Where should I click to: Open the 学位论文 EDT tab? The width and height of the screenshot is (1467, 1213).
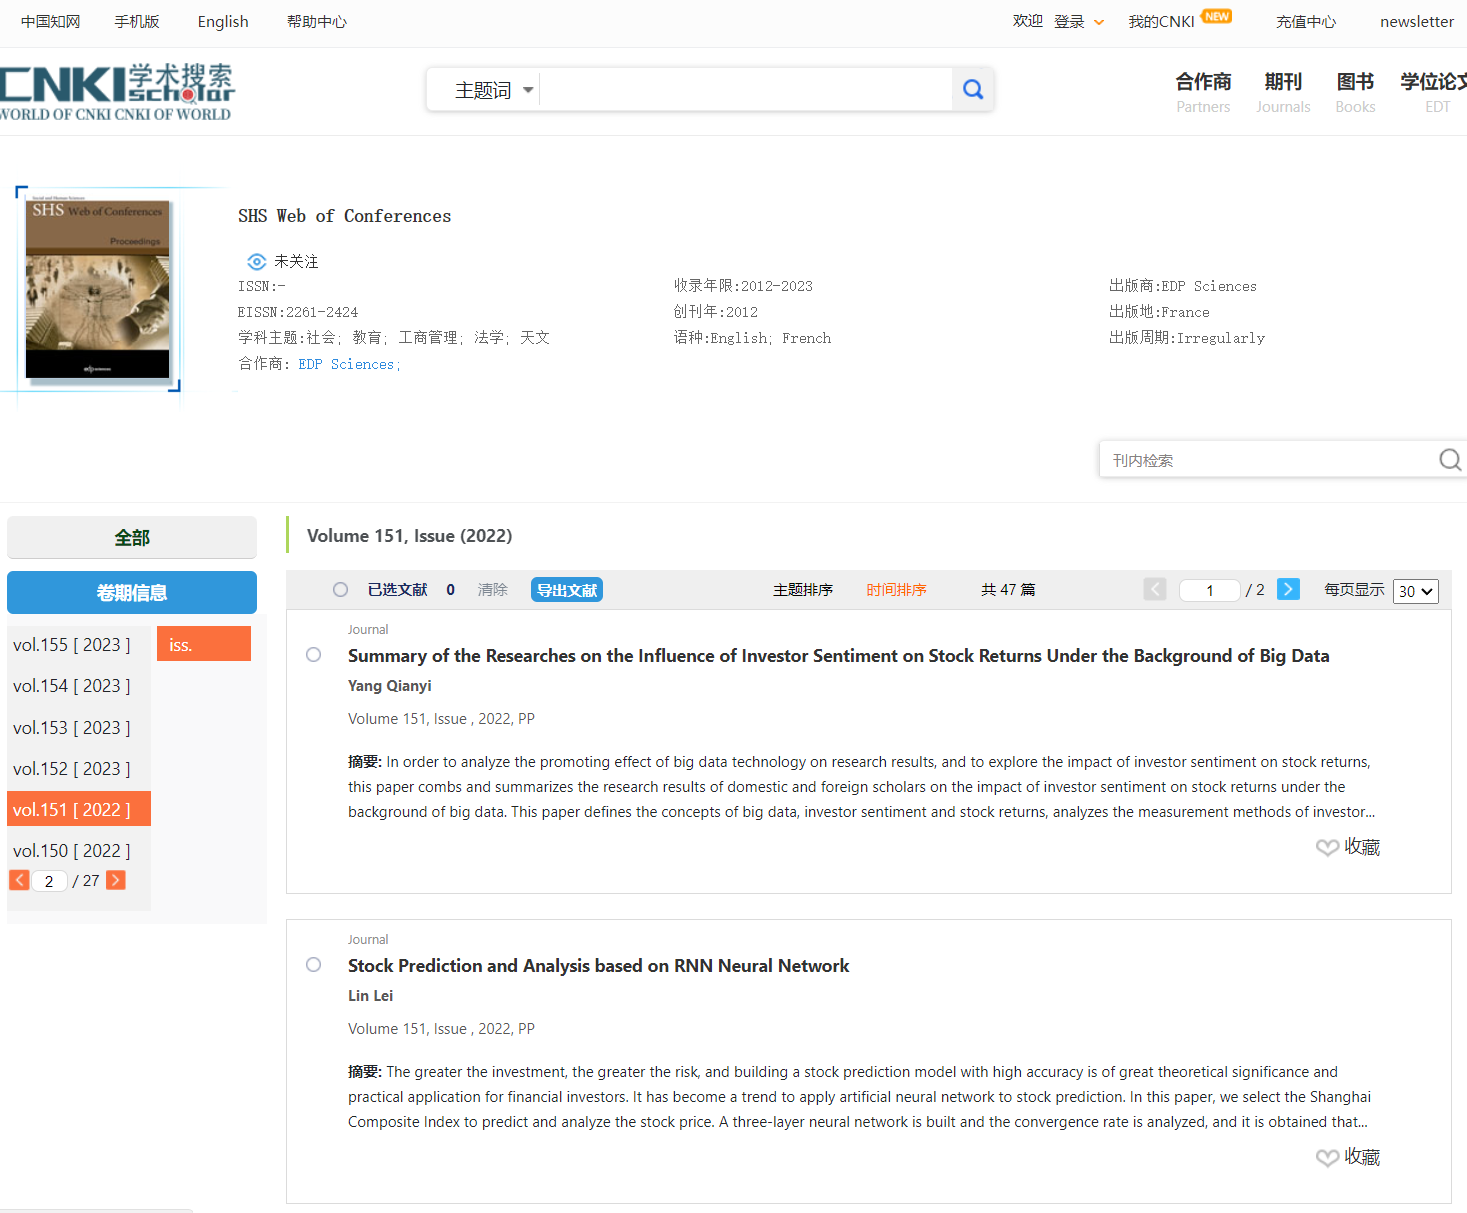pos(1434,92)
